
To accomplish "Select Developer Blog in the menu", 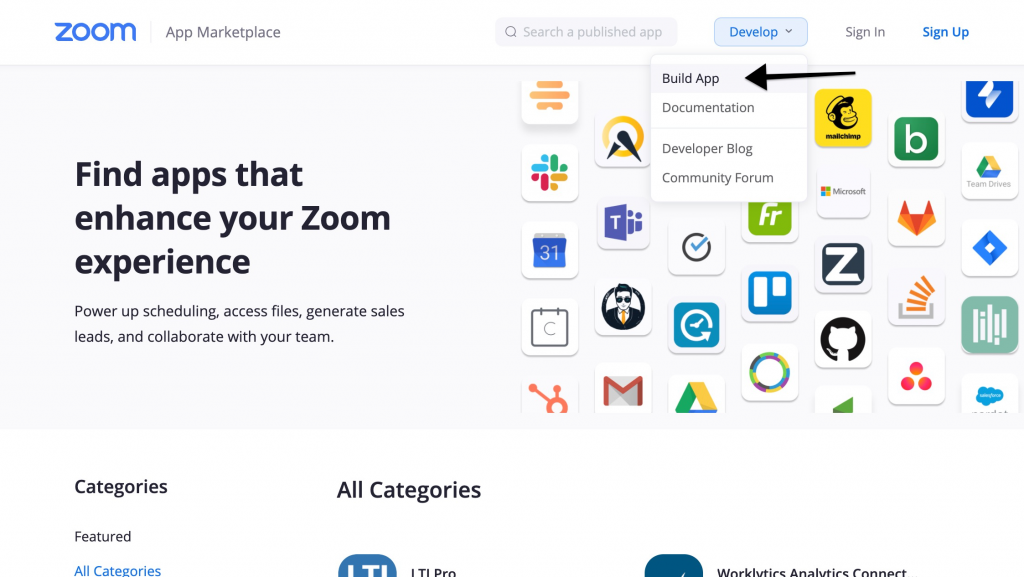I will pos(707,149).
